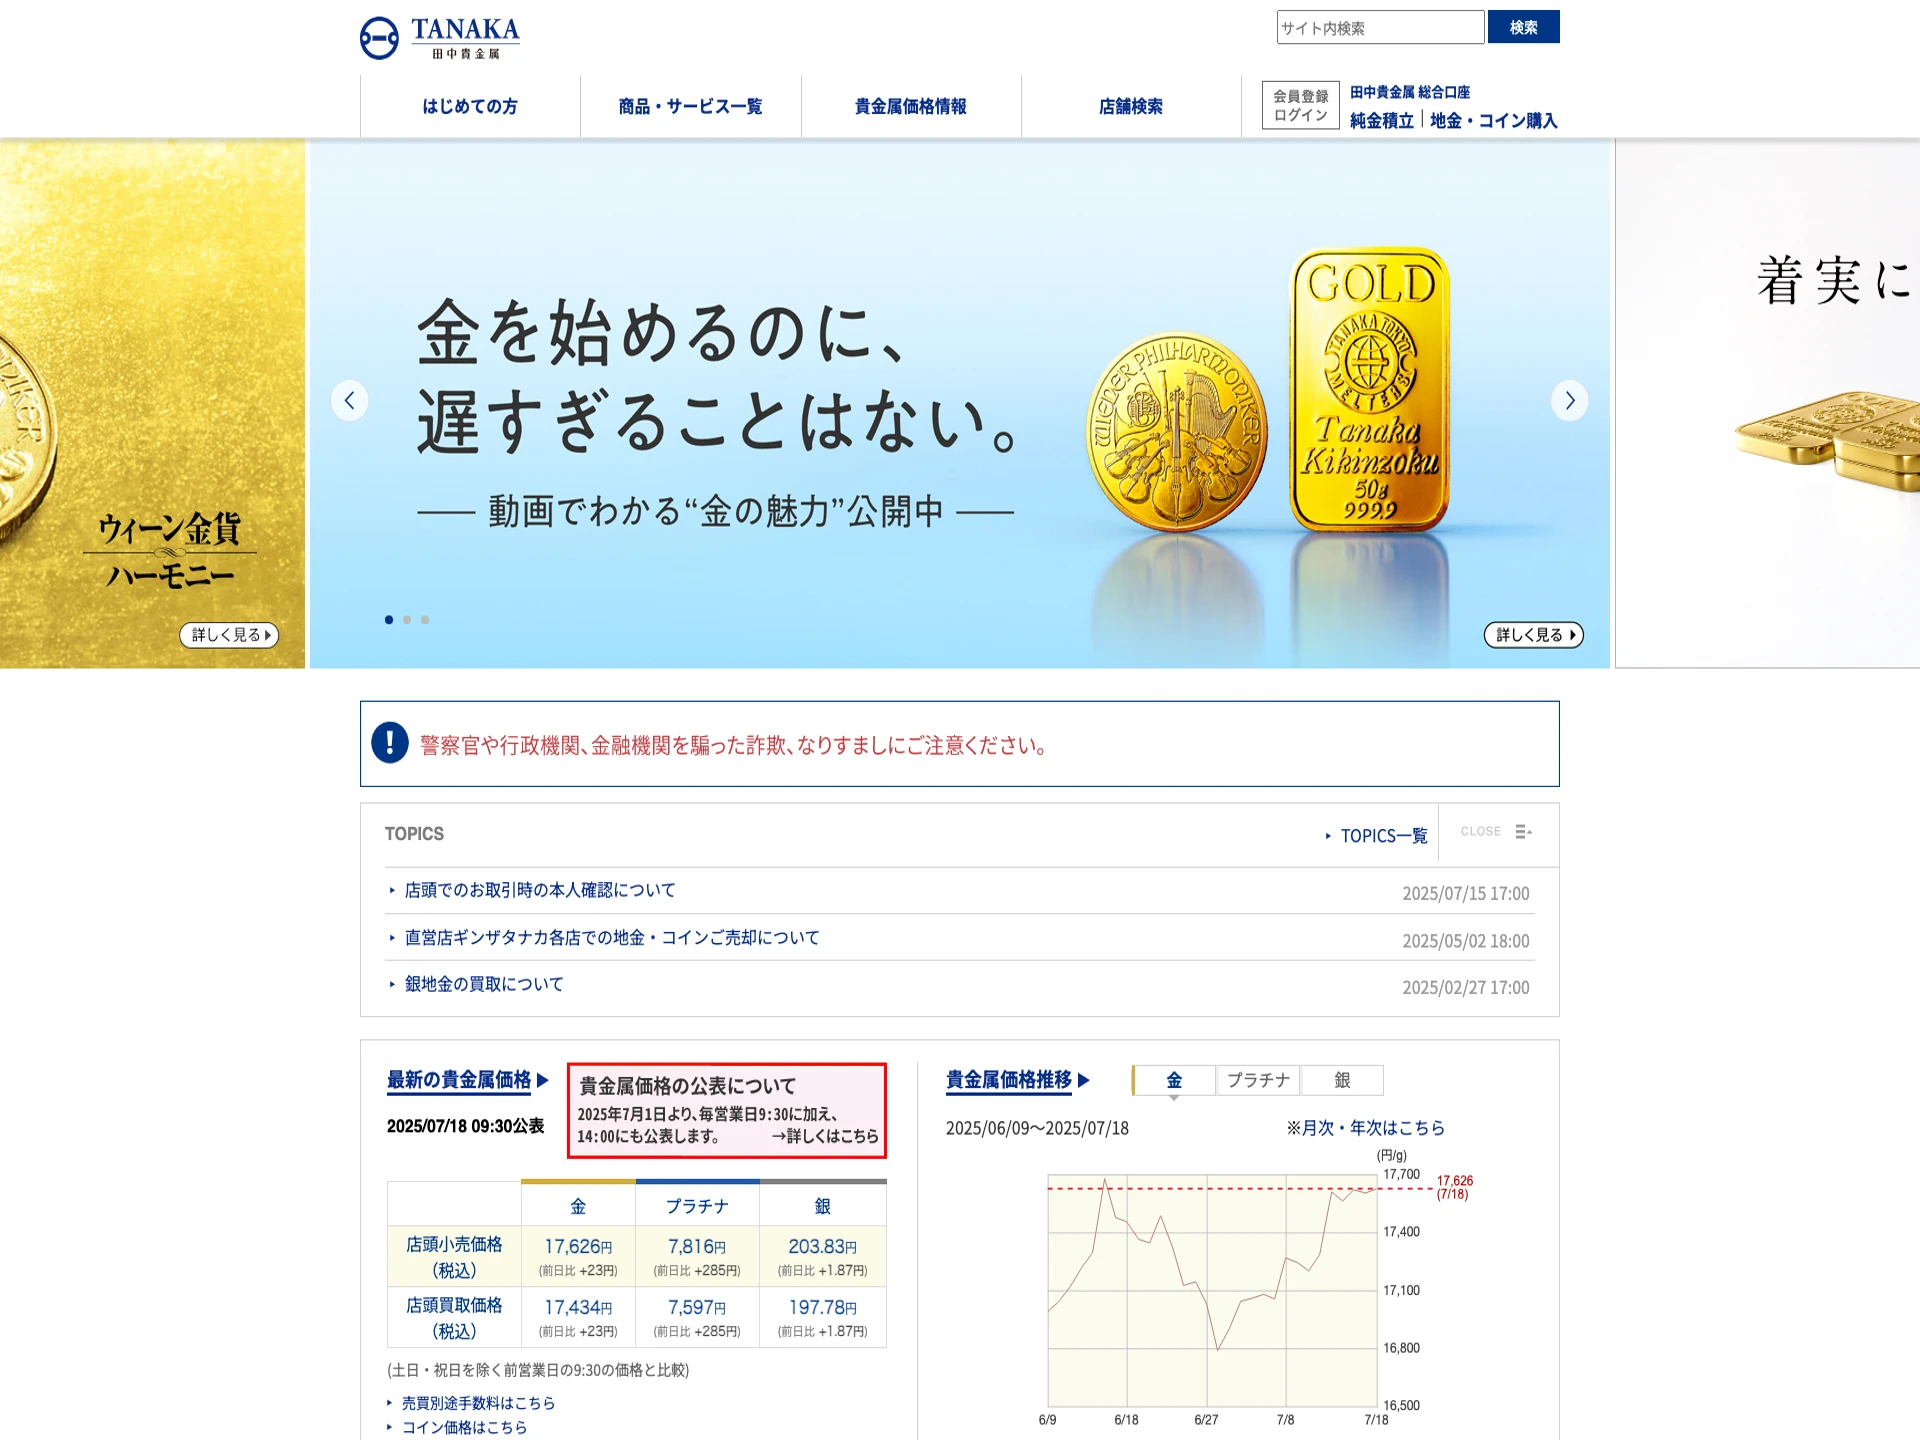Open the 貴金属価格情報 menu
1920x1440 pixels.
tap(910, 106)
